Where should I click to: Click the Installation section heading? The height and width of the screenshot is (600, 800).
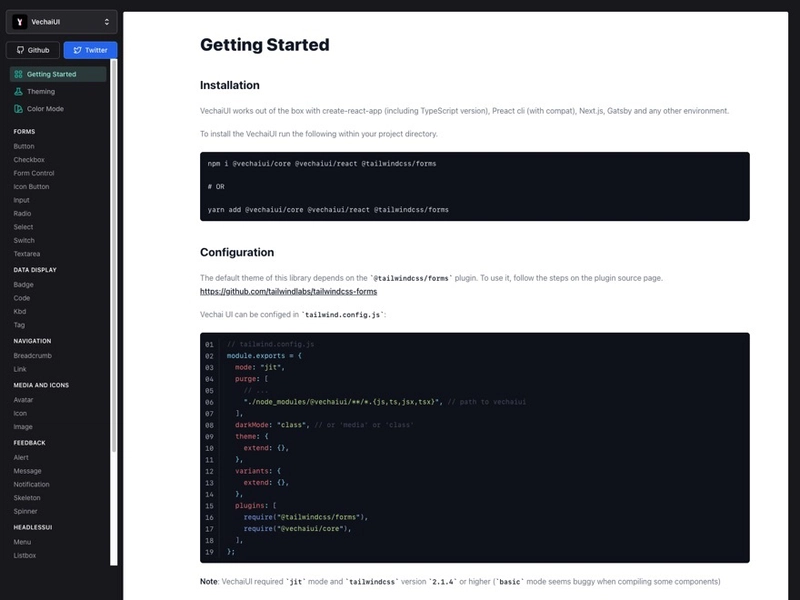coord(230,85)
